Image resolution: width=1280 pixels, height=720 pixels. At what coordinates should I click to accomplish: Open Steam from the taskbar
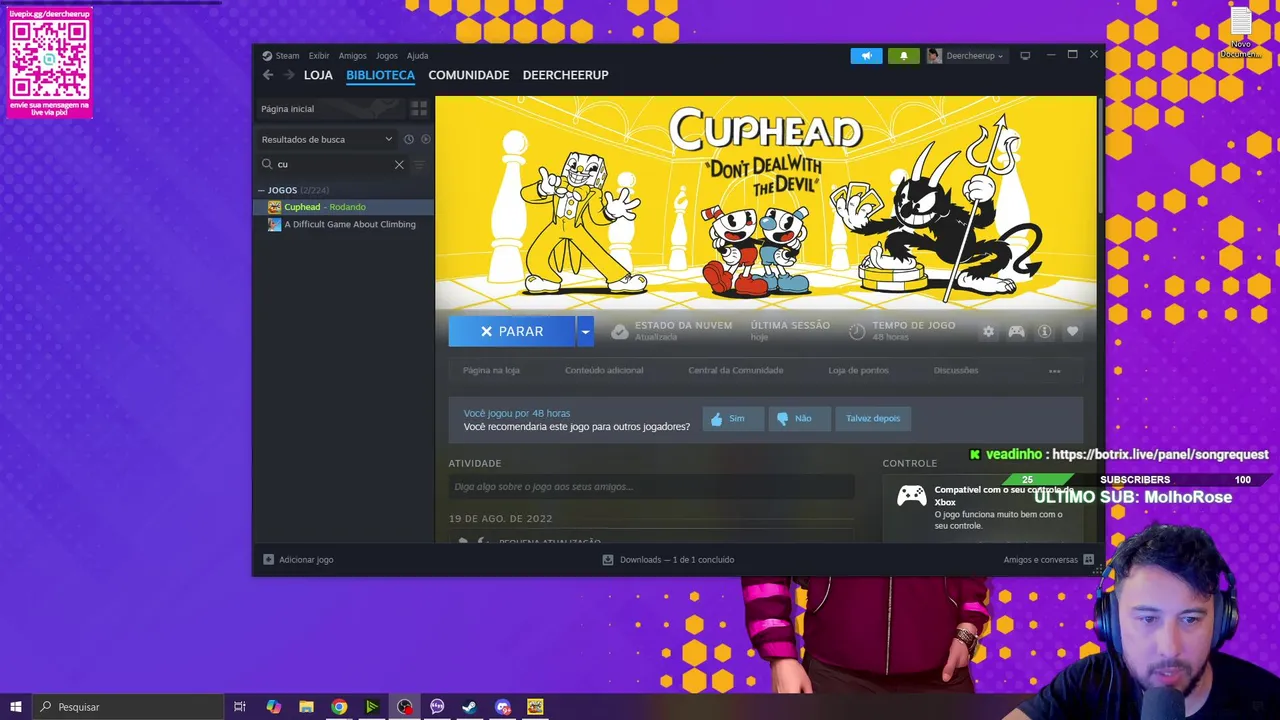(469, 707)
